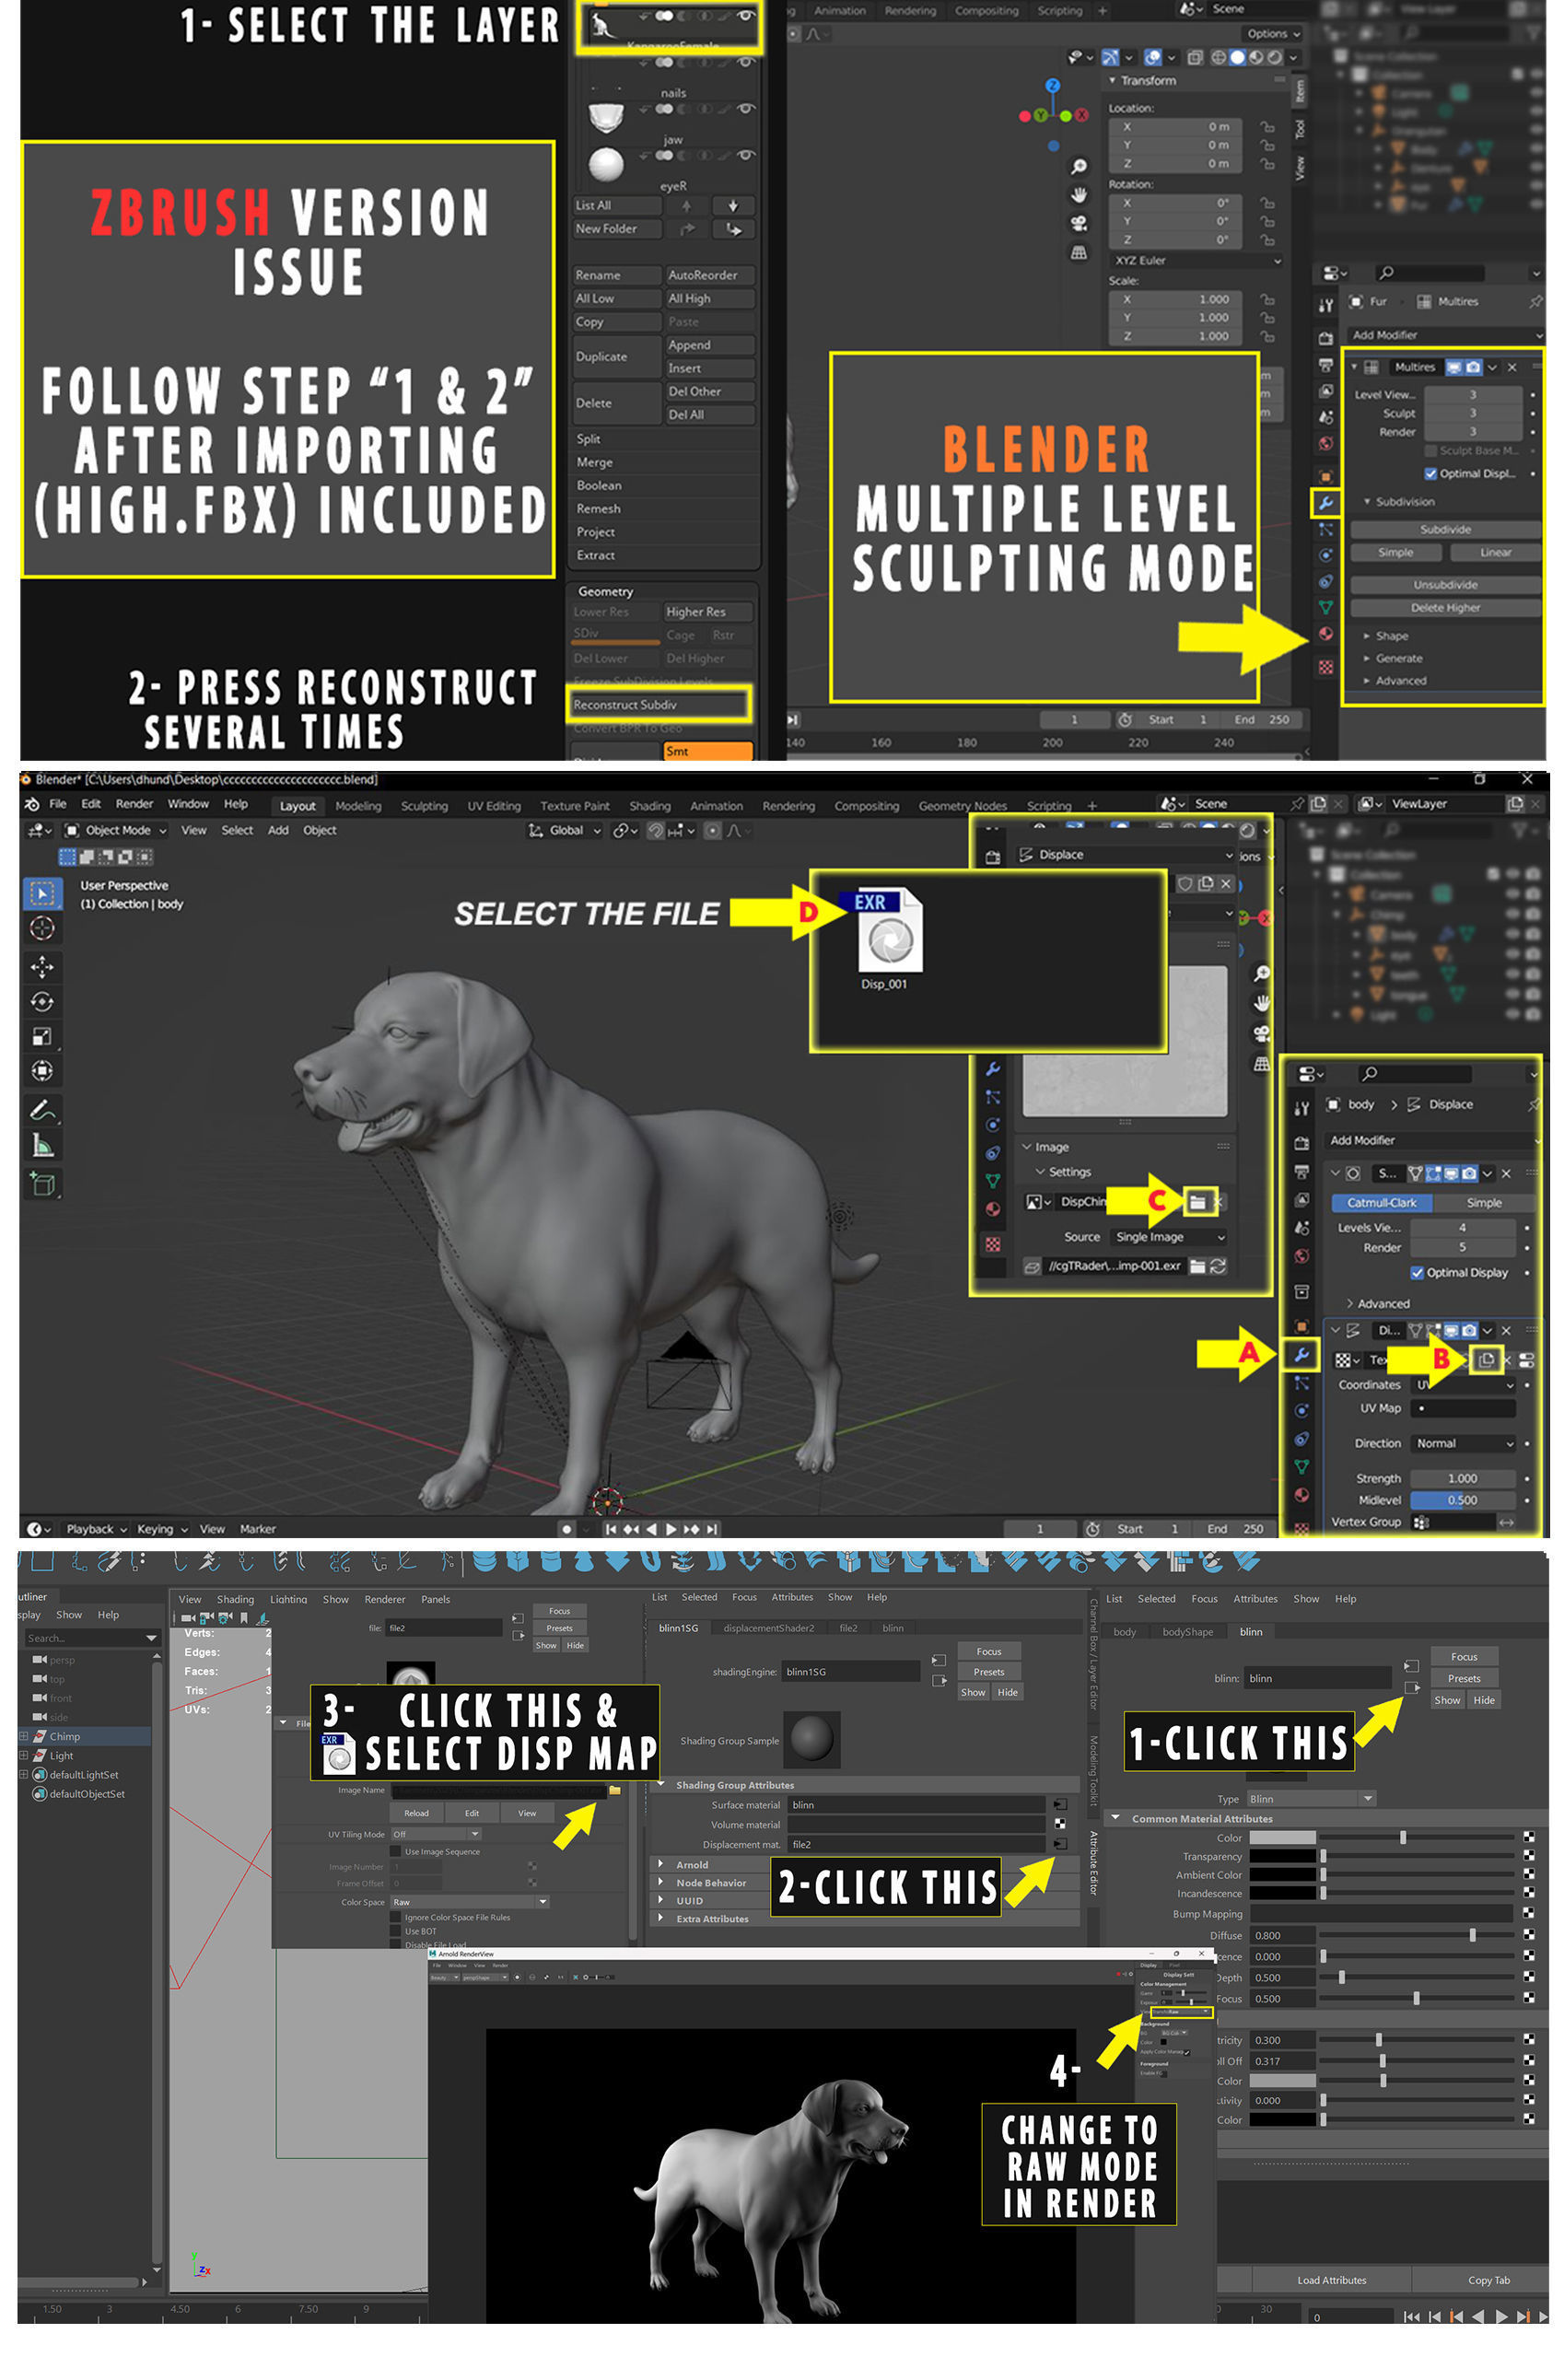Click Unsubdivide button in Multires panel
The height and width of the screenshot is (2380, 1564).
click(1444, 584)
